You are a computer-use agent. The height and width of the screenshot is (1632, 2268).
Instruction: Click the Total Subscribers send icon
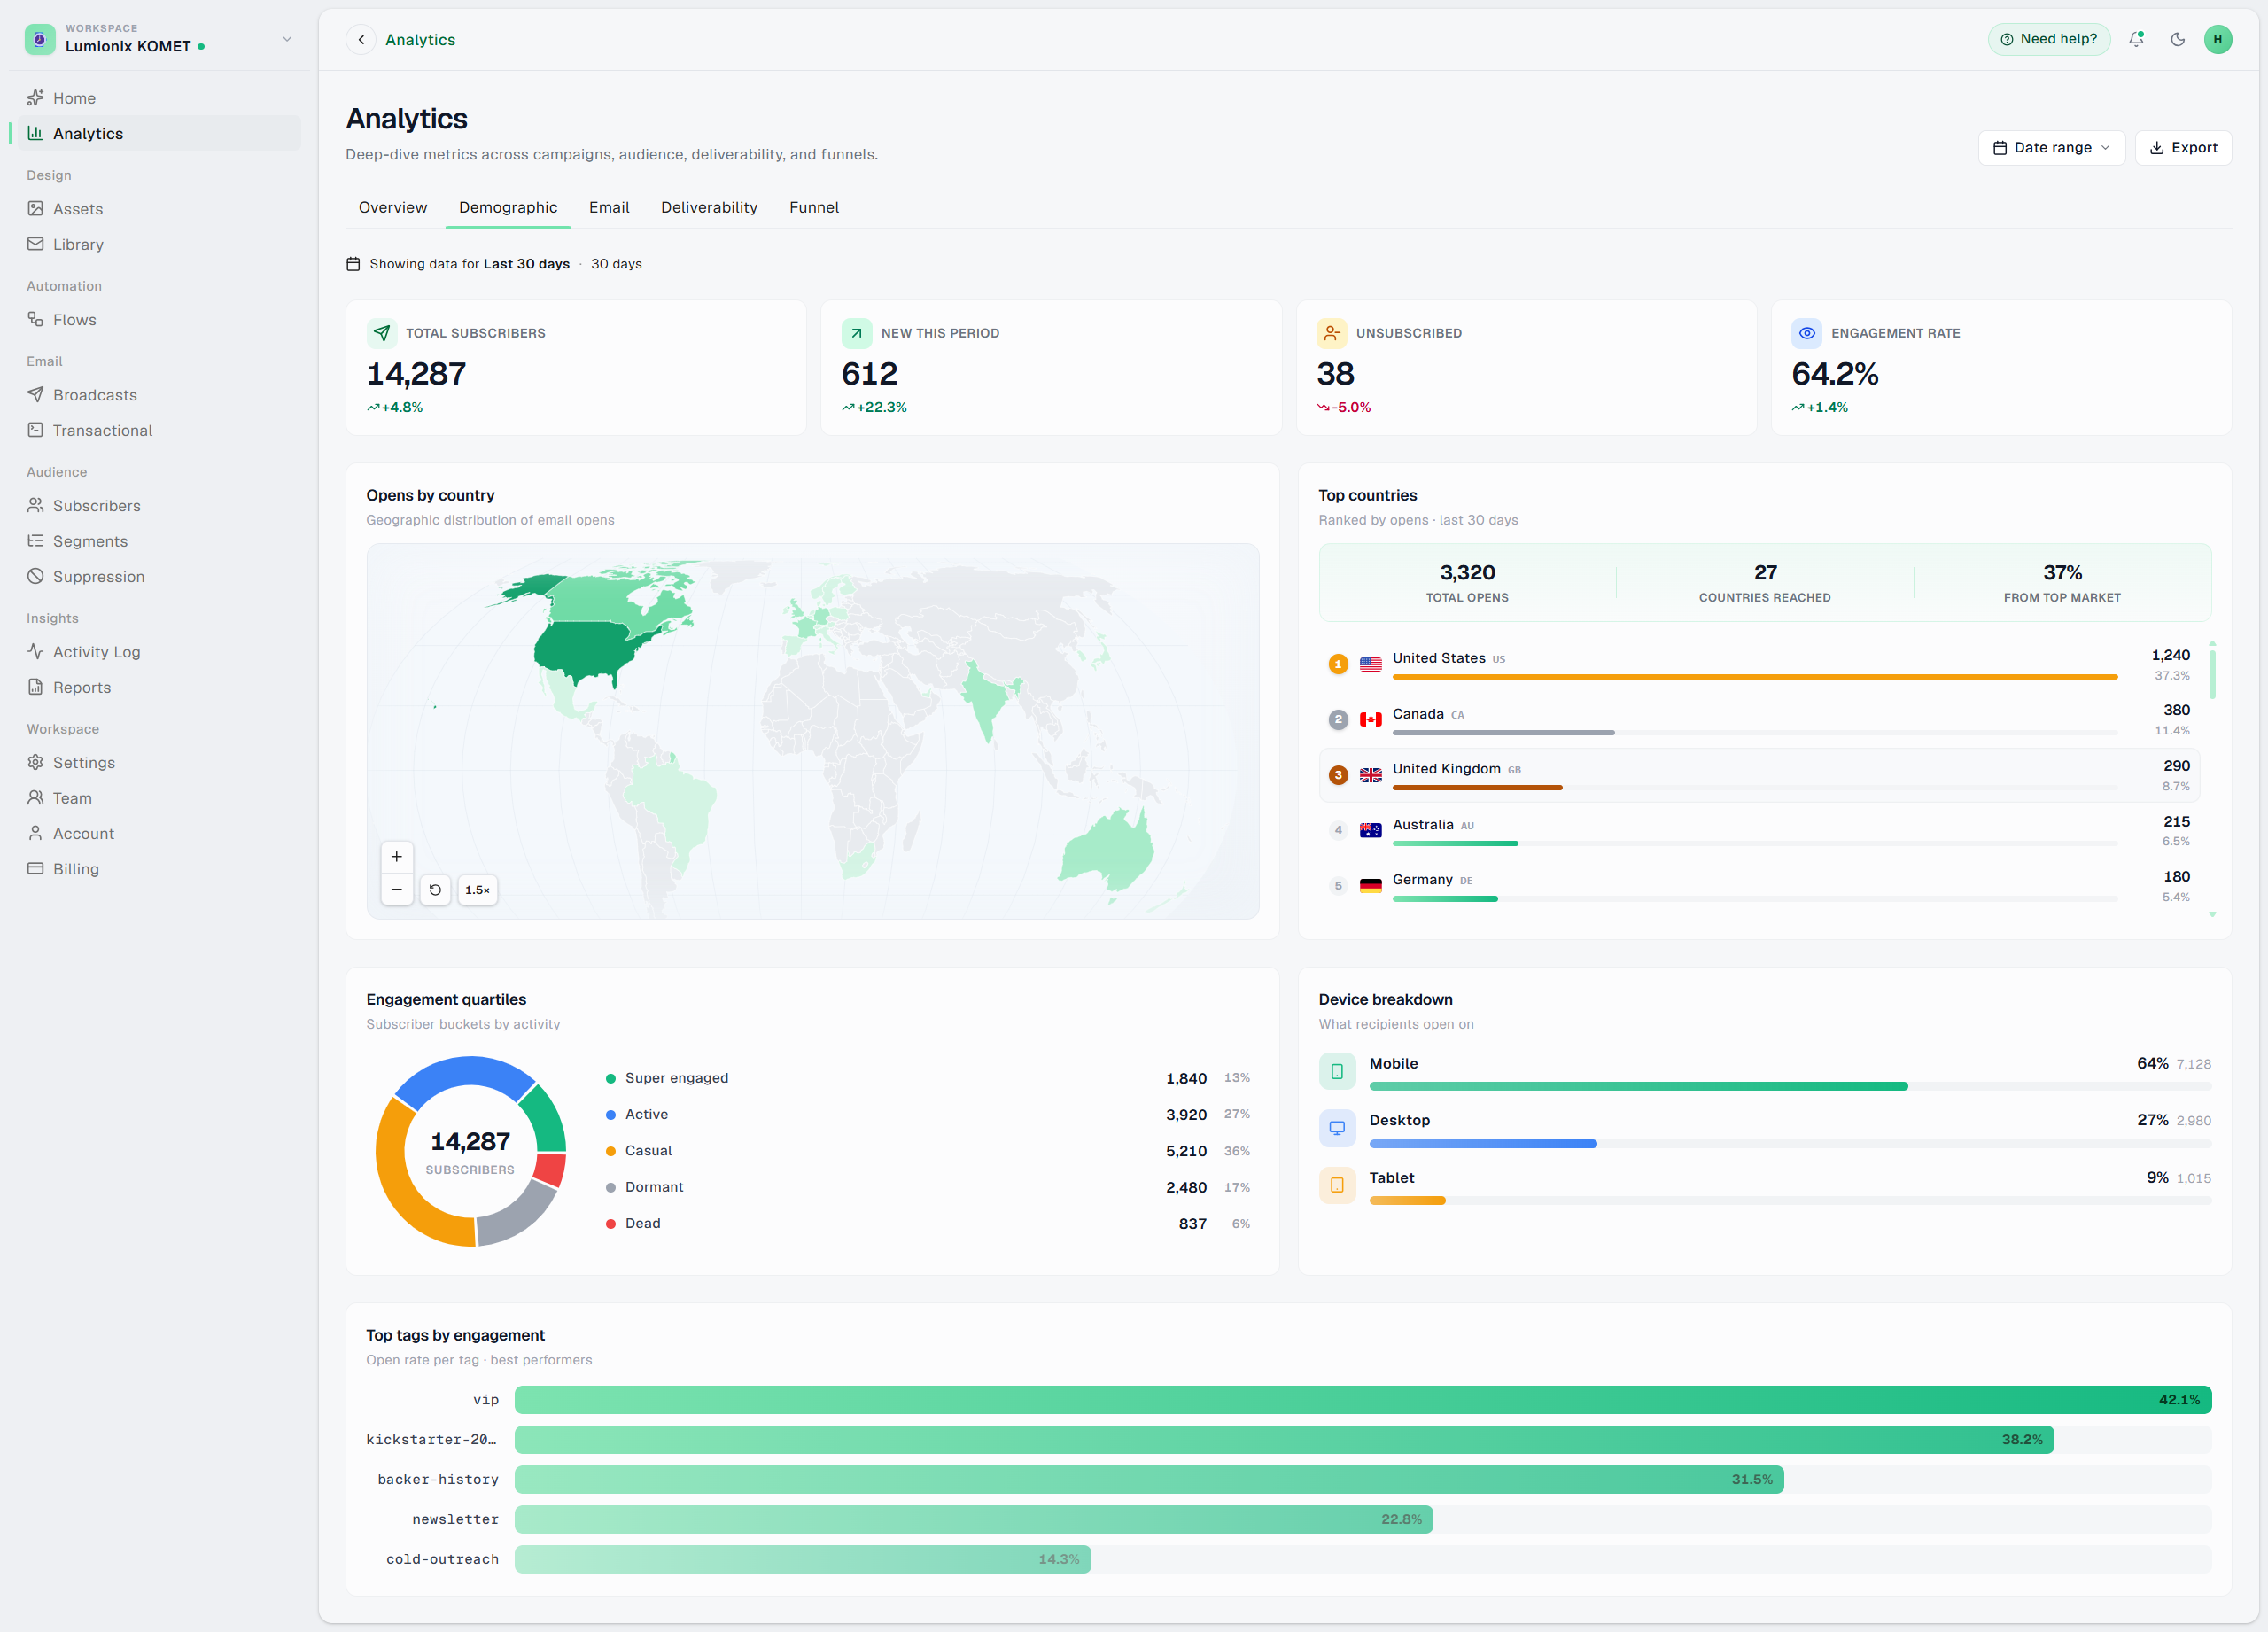click(382, 333)
